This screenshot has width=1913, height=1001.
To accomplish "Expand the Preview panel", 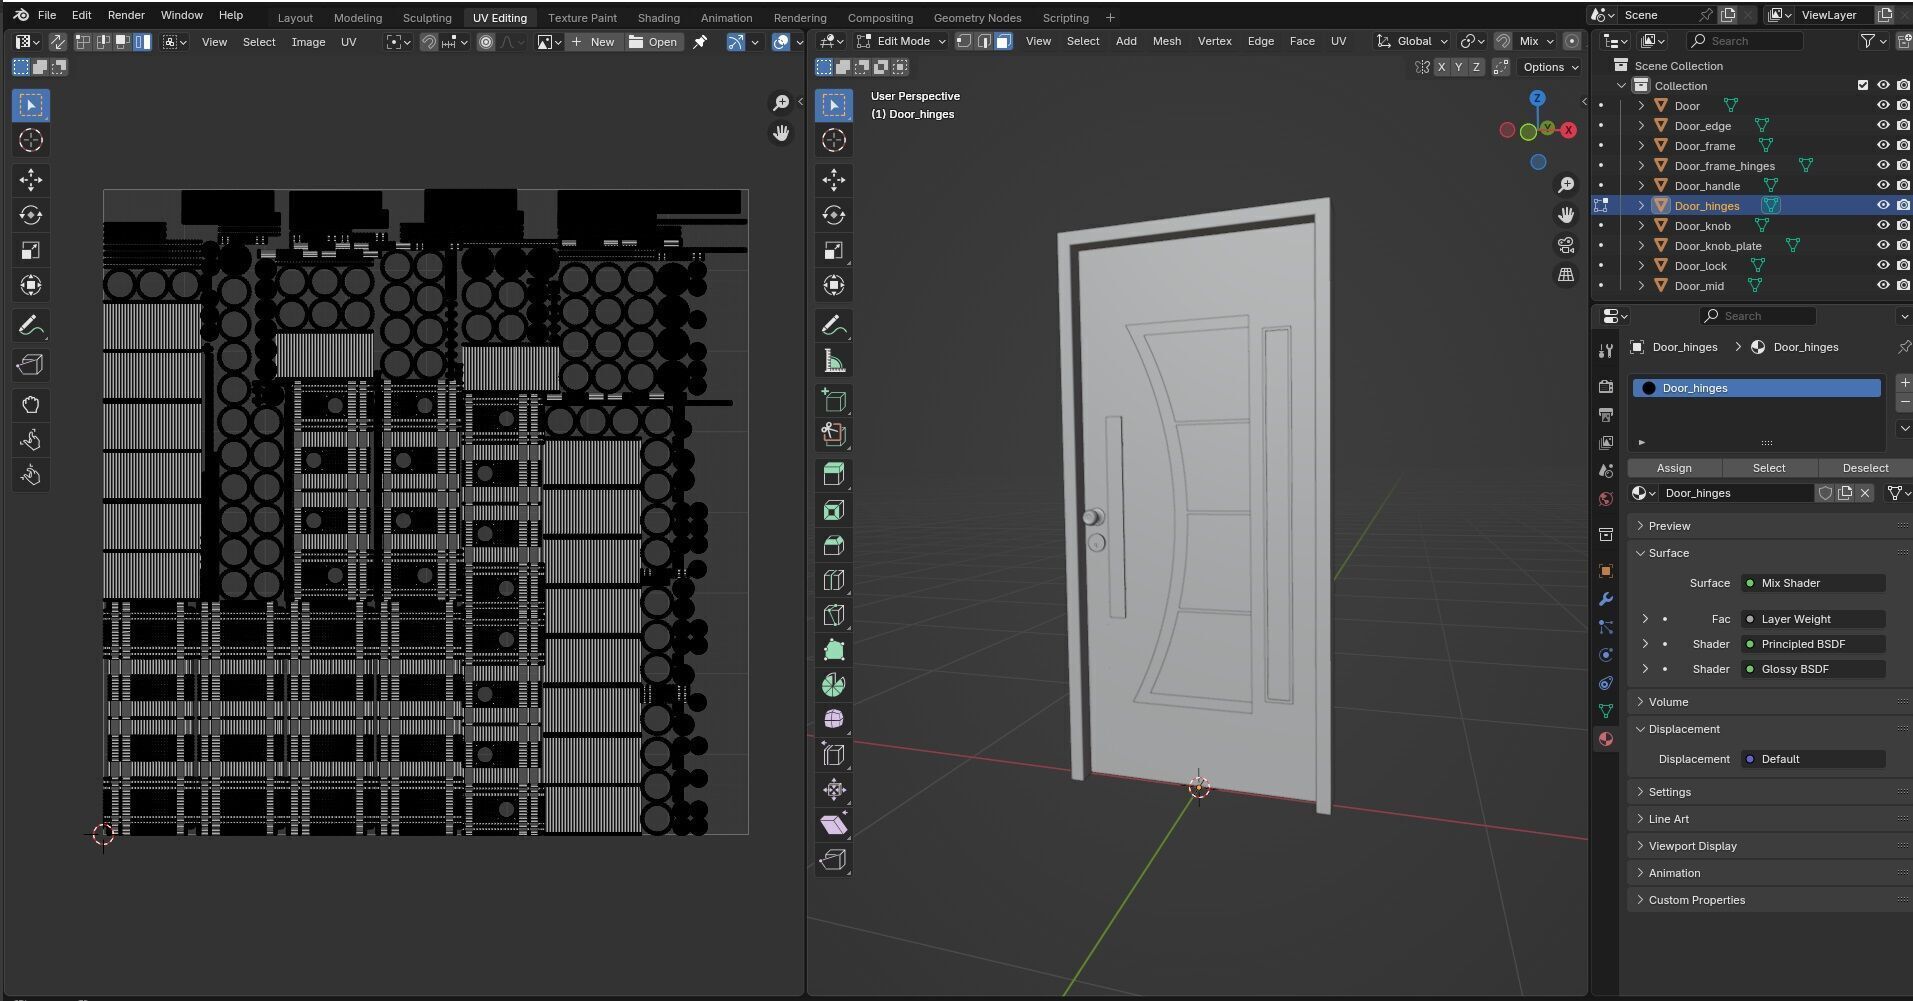I will pos(1669,526).
